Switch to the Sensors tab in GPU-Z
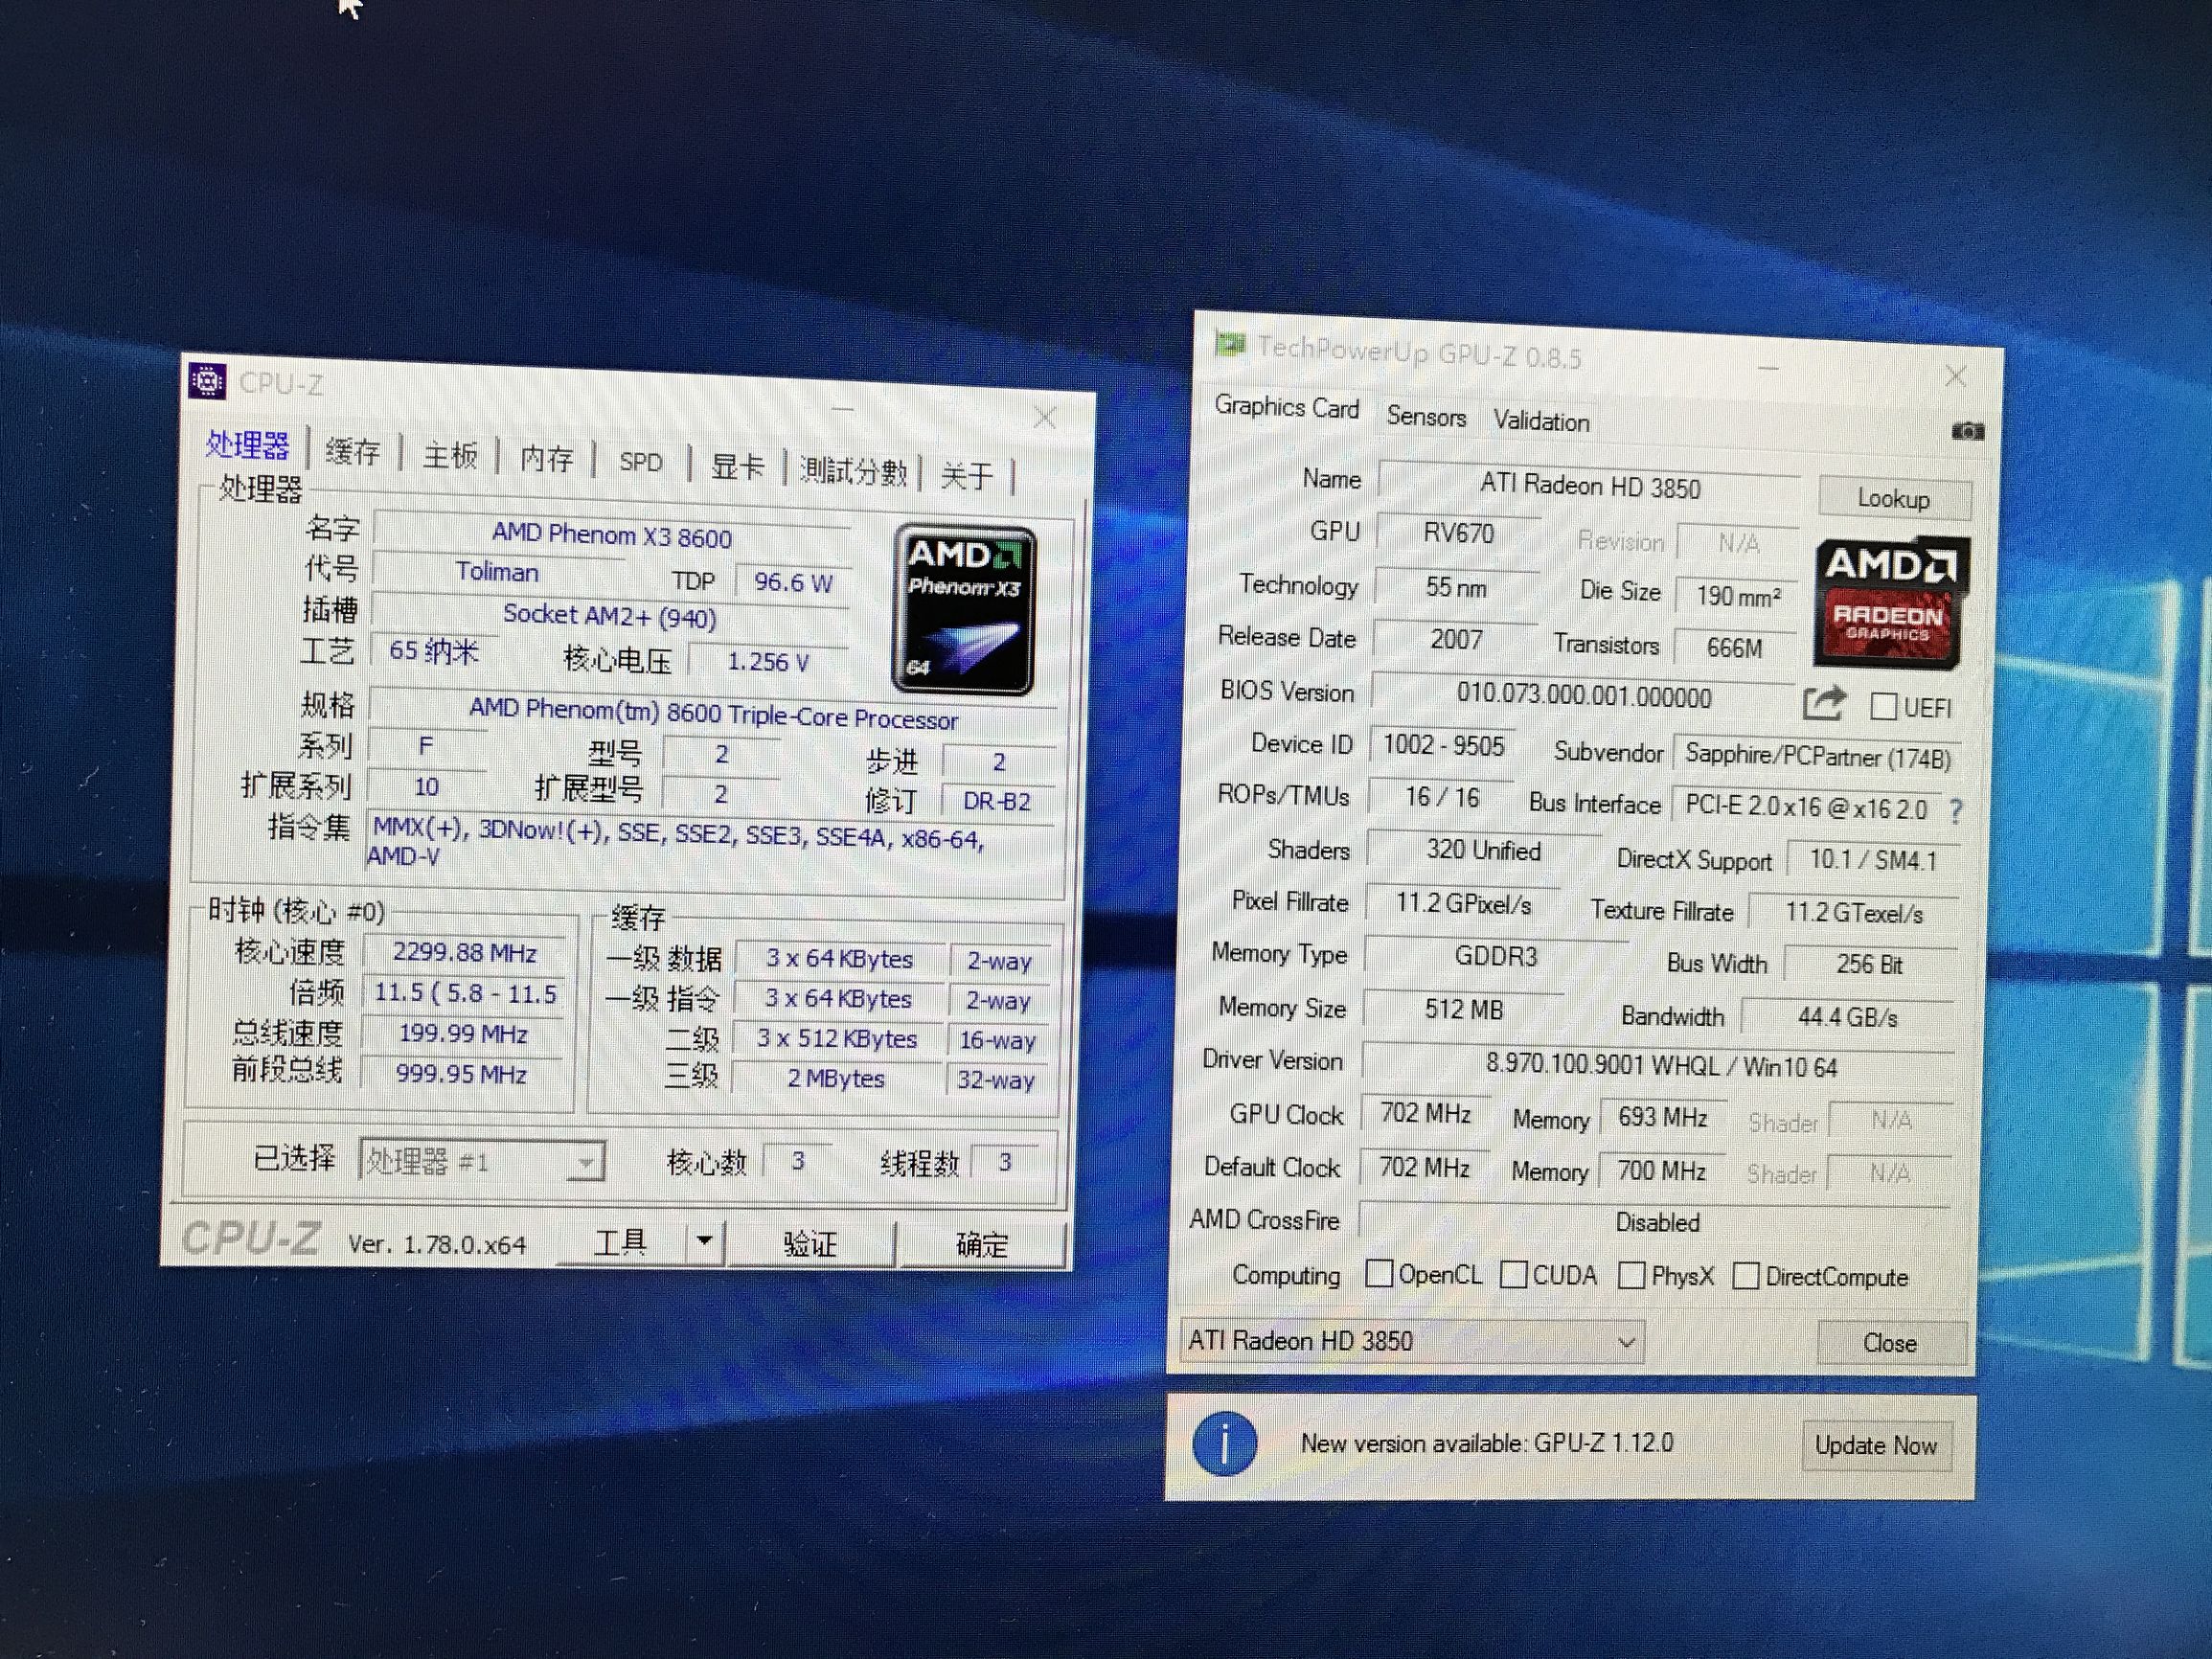This screenshot has width=2212, height=1659. [x=1426, y=417]
